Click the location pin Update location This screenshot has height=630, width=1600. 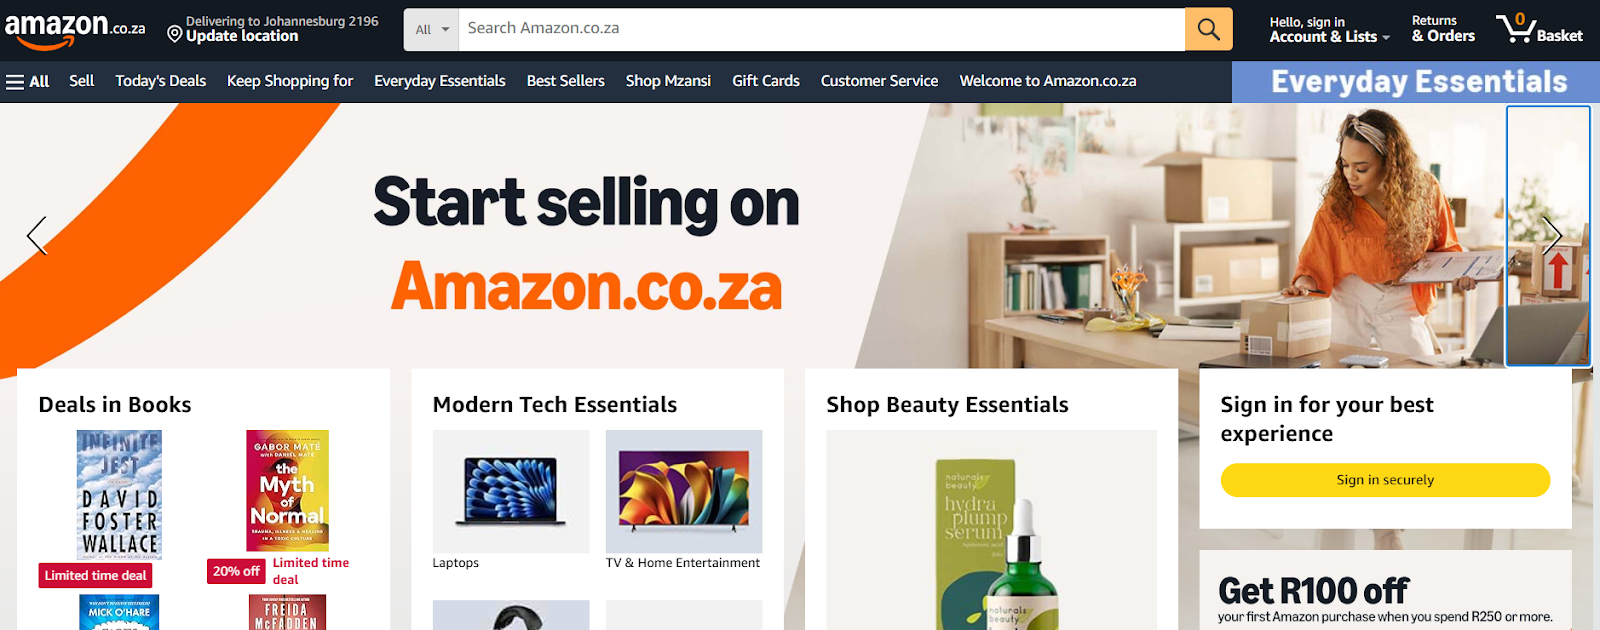click(272, 28)
